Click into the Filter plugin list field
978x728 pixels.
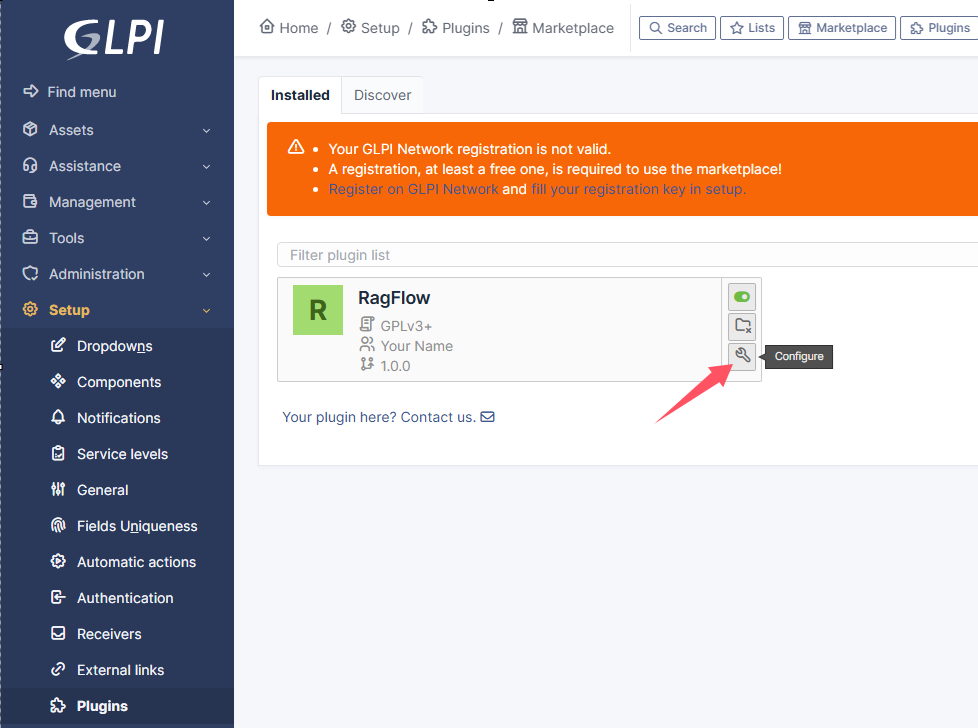click(627, 255)
